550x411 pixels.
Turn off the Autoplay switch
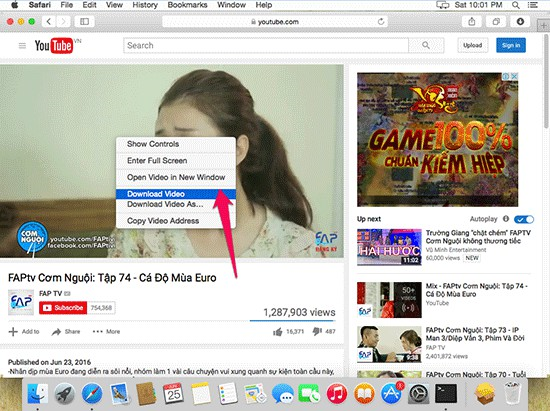pyautogui.click(x=524, y=219)
